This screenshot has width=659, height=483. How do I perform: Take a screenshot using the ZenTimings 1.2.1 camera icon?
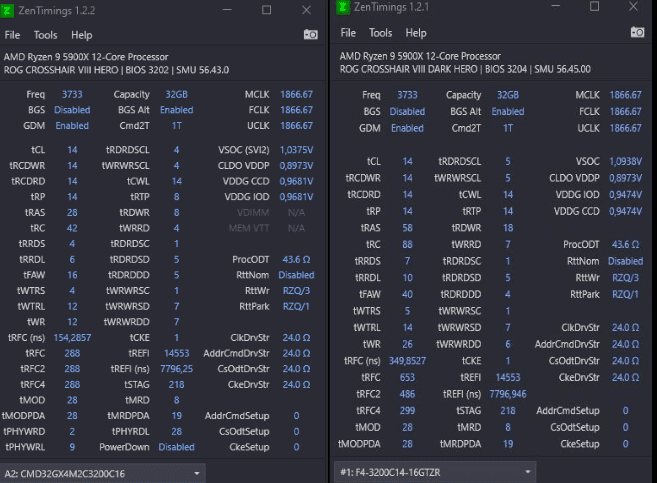coord(637,33)
